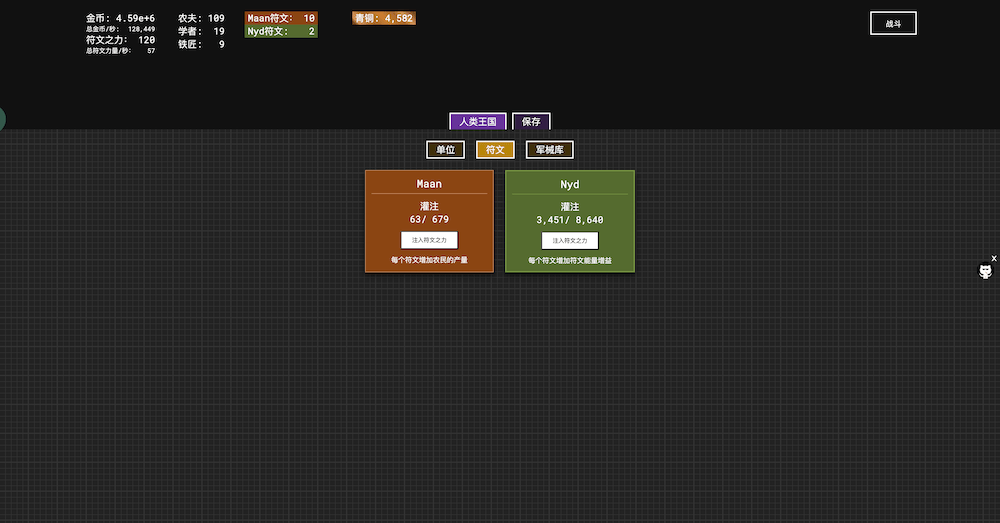The height and width of the screenshot is (523, 1000).
Task: Click the green circle at the left edge
Action: point(1,119)
